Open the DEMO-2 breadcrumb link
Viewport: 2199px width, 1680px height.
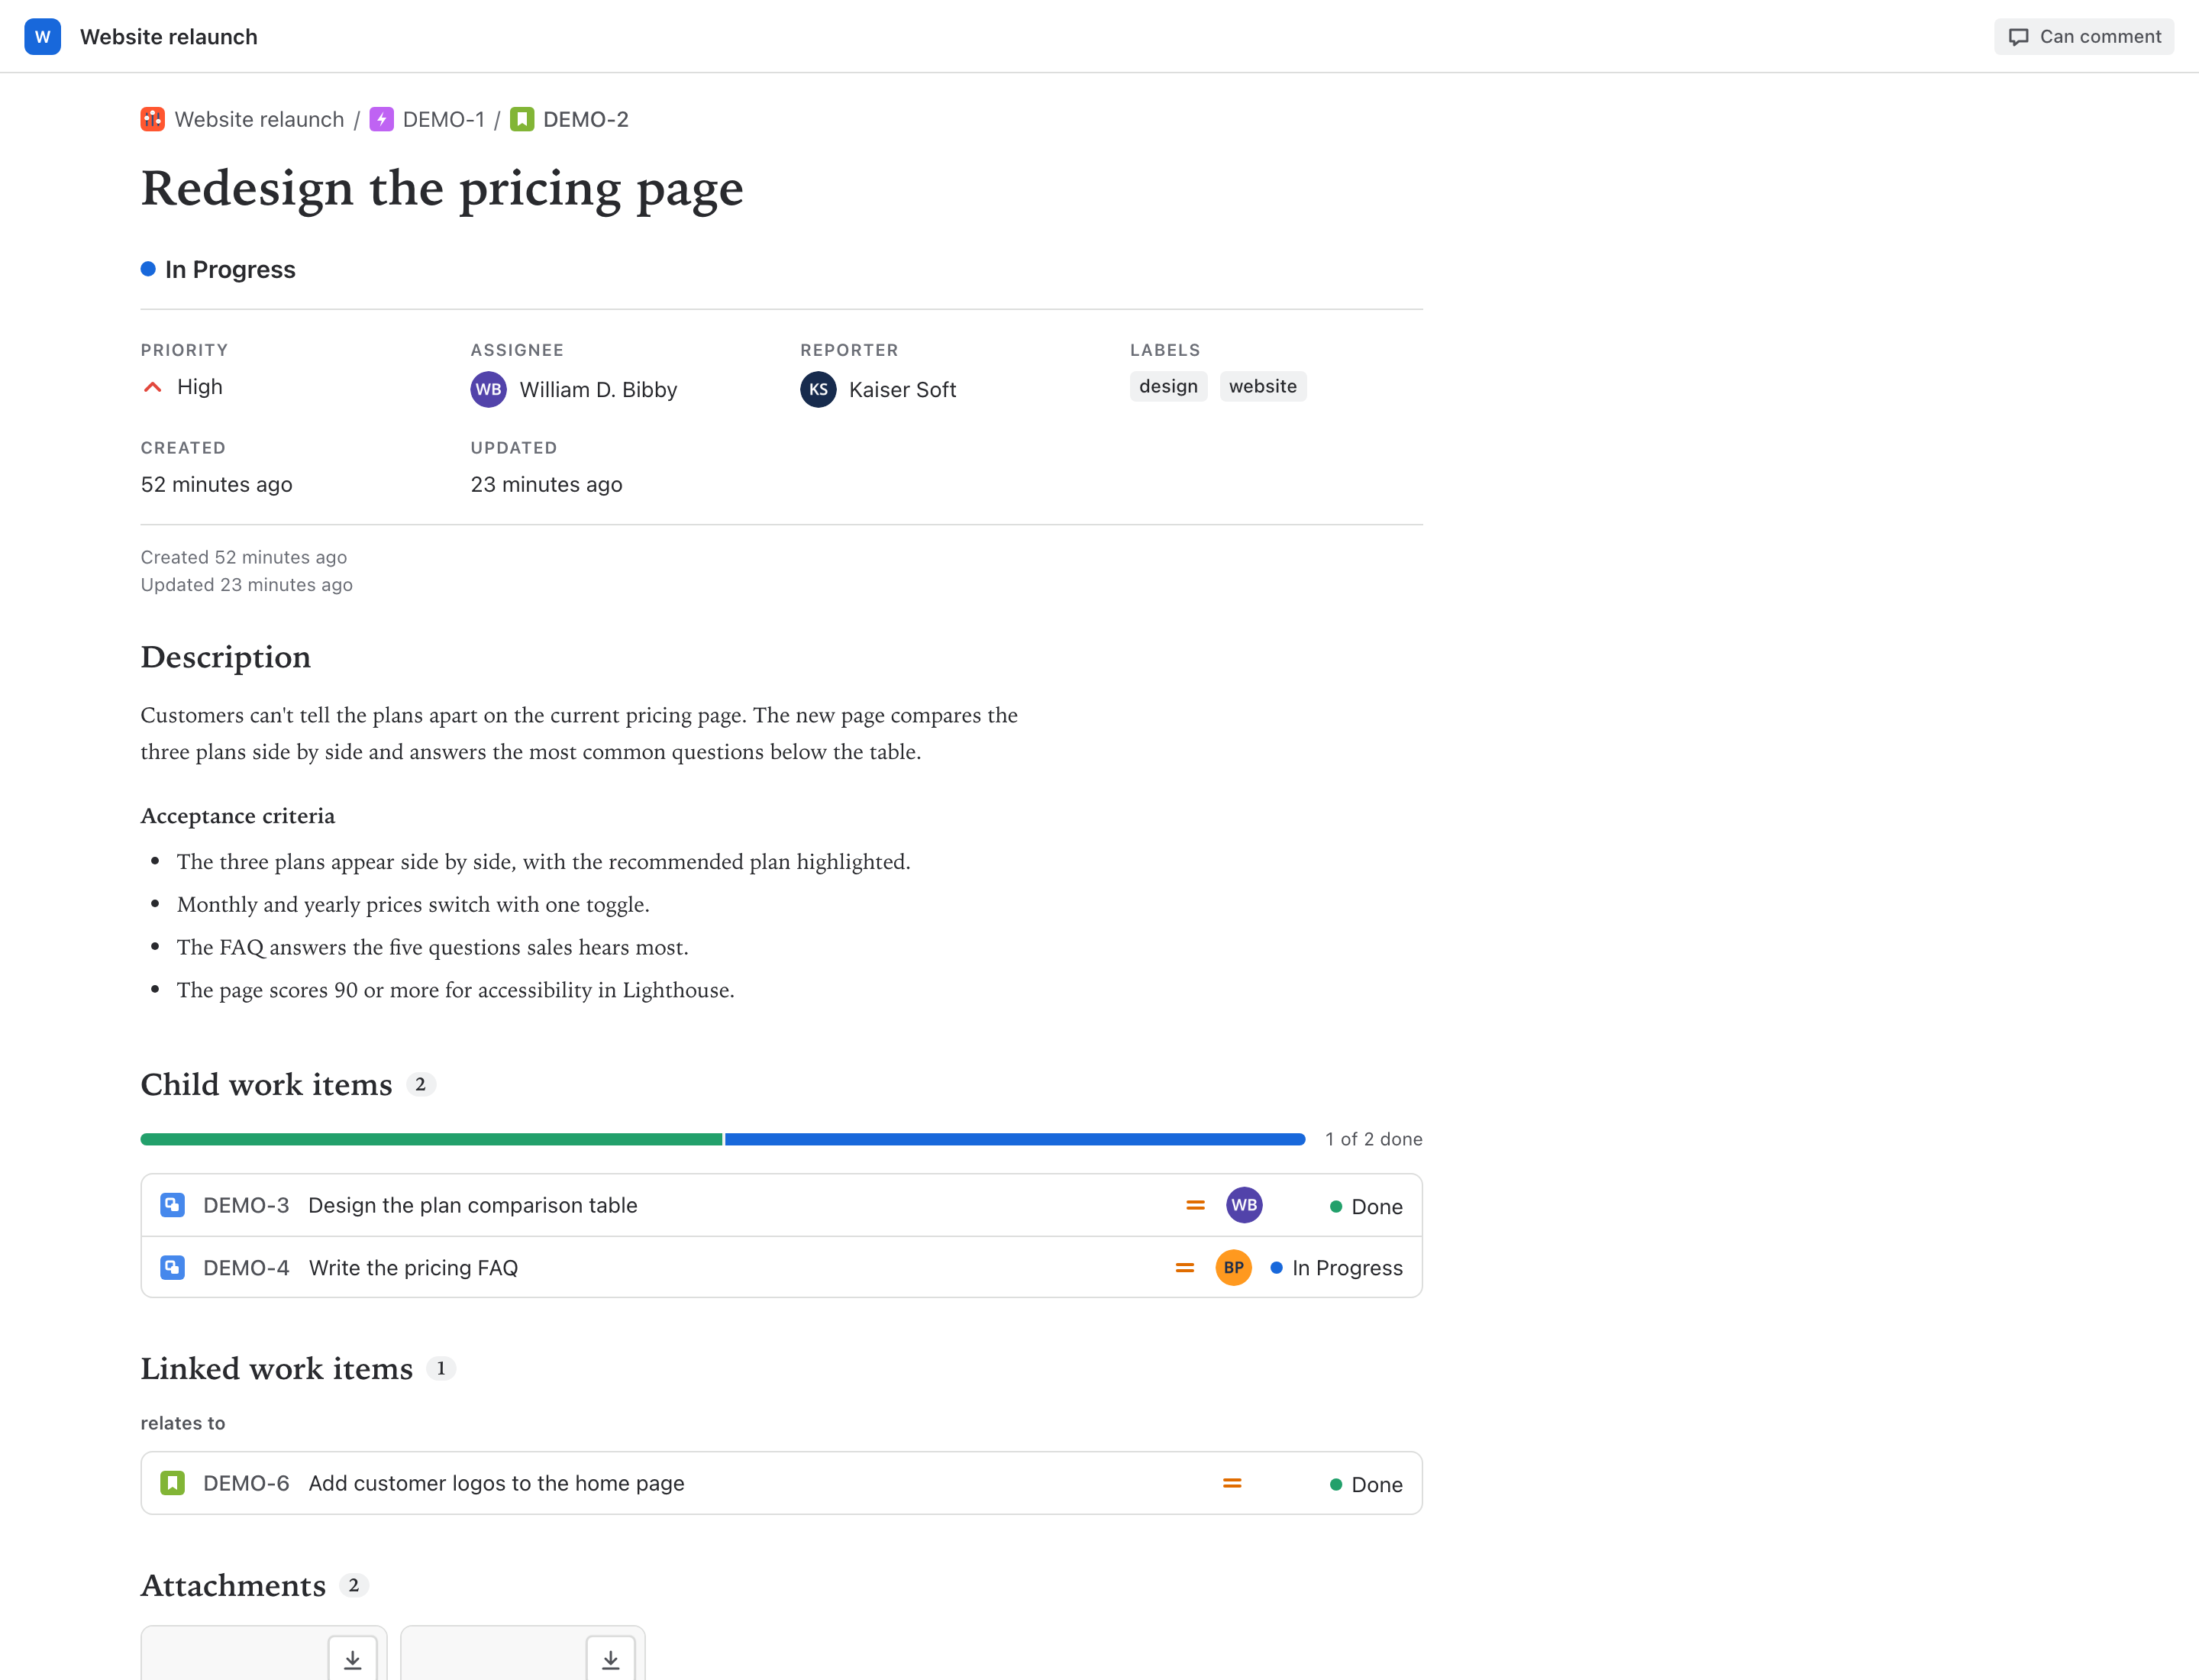coord(585,120)
